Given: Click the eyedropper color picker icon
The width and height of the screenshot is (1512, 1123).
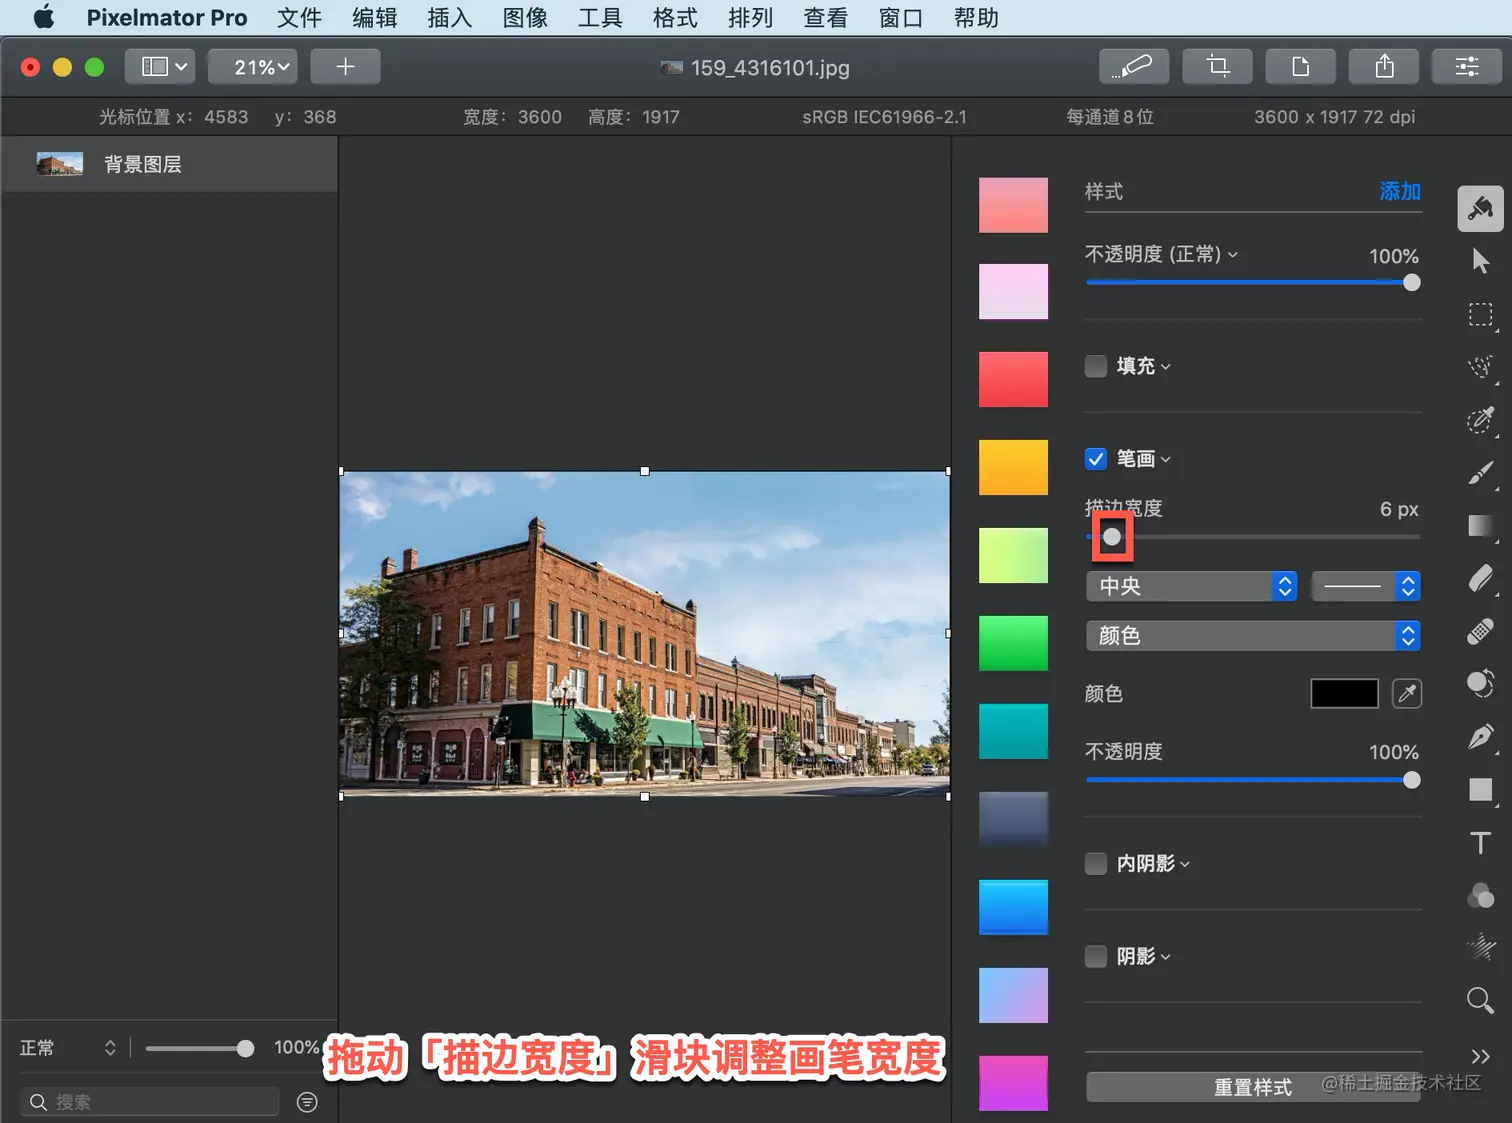Looking at the screenshot, I should (1406, 693).
